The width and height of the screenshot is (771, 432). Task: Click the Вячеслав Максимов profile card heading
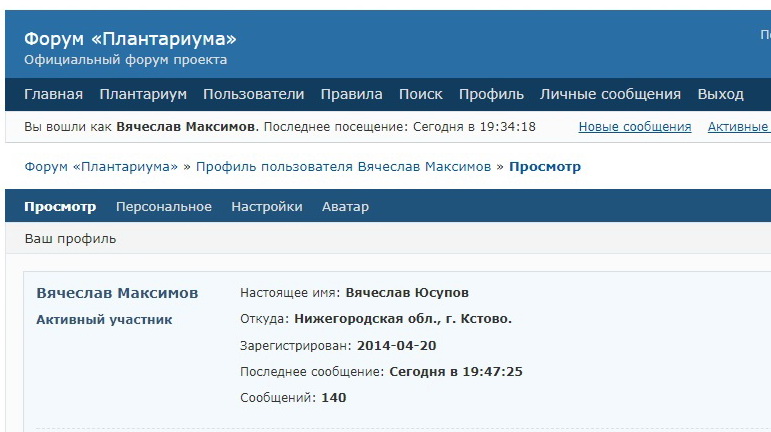tap(117, 293)
